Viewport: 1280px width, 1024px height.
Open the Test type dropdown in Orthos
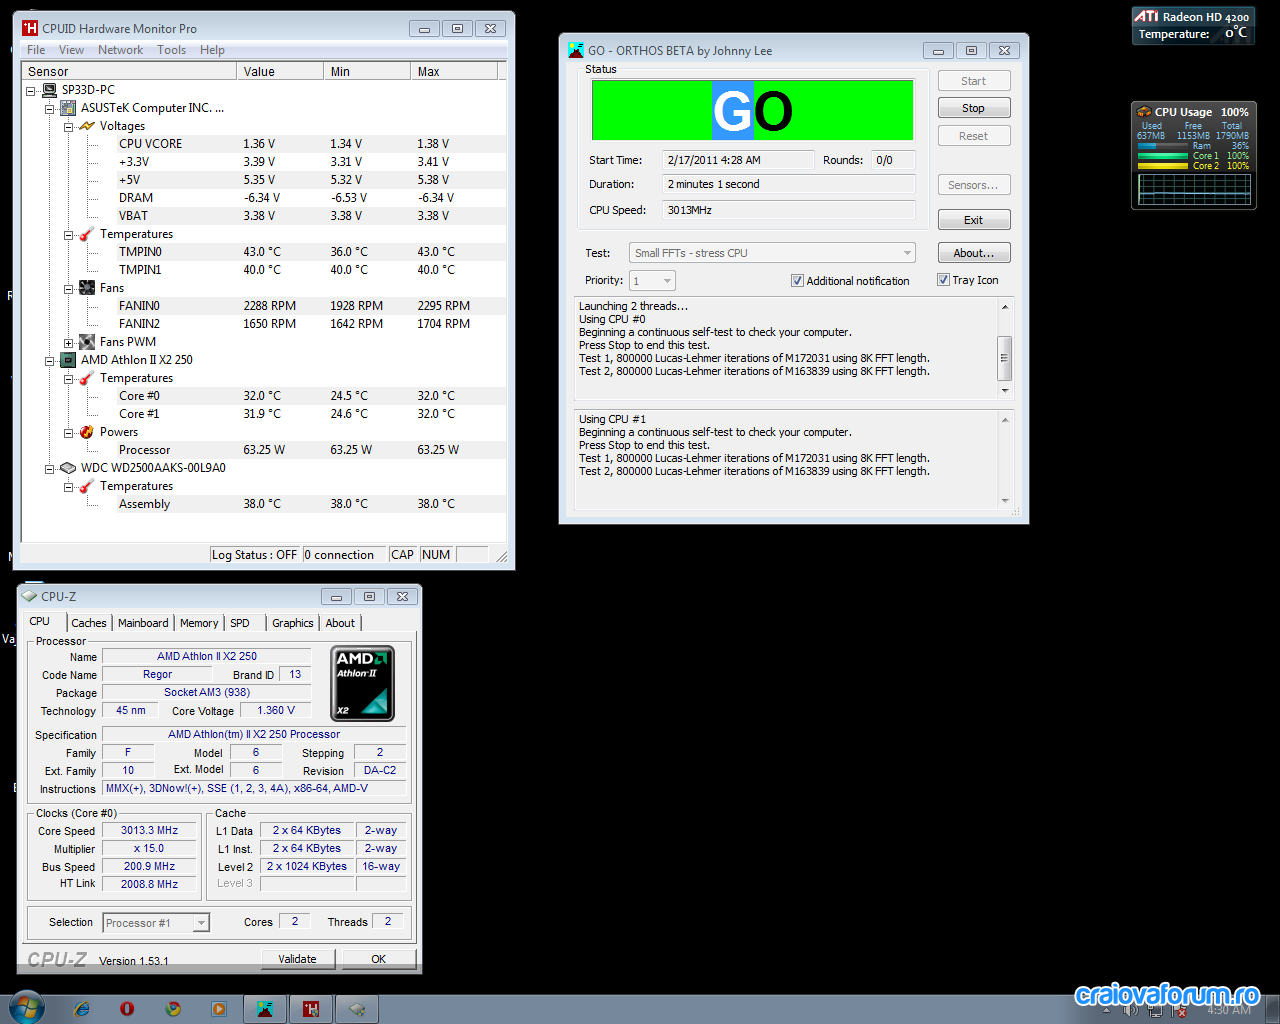772,253
